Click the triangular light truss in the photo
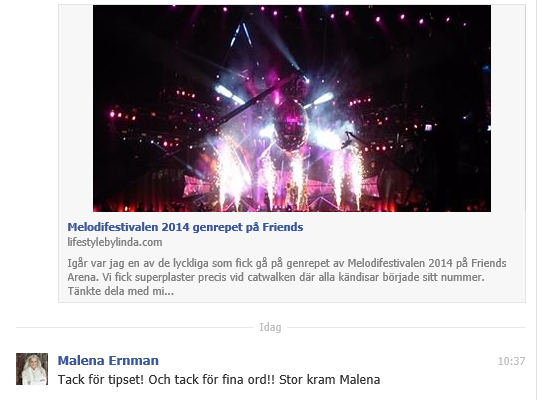Image resolution: width=538 pixels, height=400 pixels. tap(241, 35)
